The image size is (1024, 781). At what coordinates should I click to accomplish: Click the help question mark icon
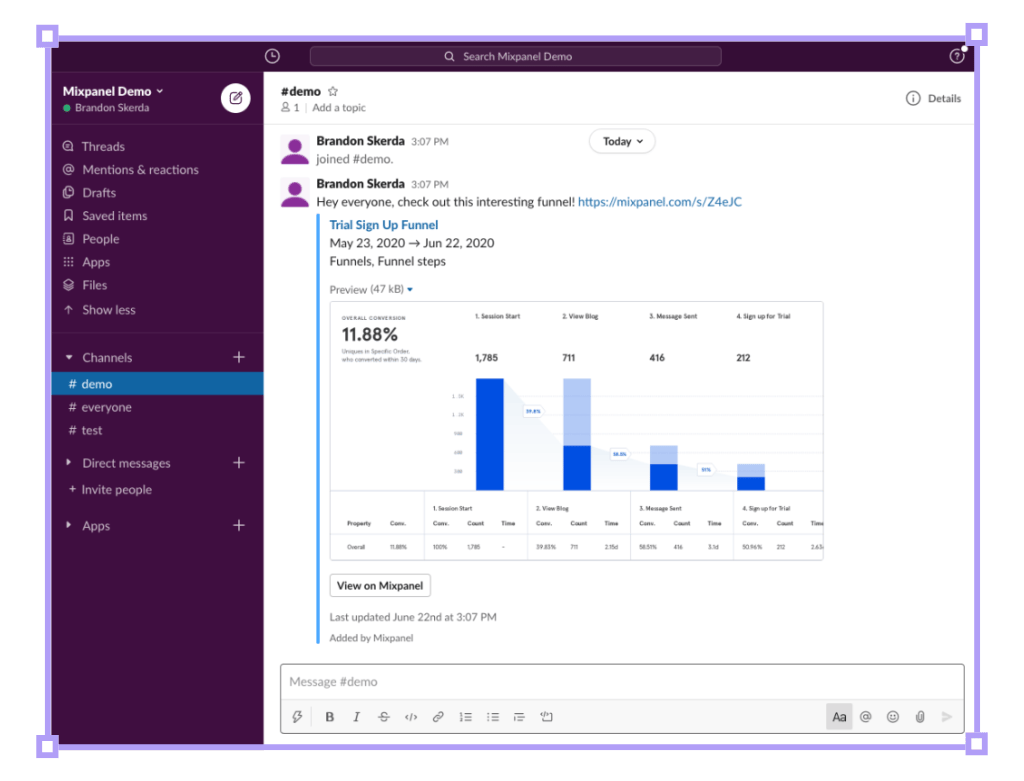[957, 56]
